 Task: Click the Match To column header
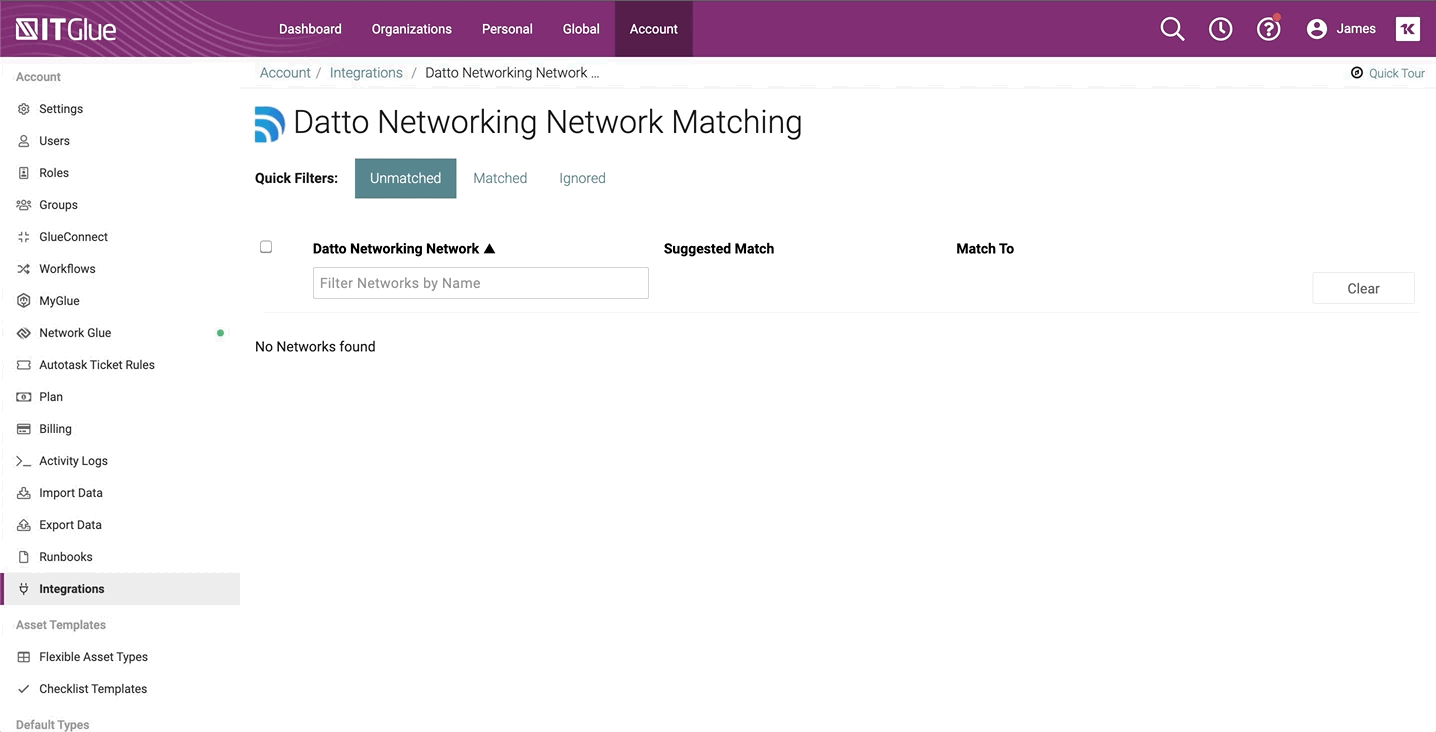[x=985, y=249]
